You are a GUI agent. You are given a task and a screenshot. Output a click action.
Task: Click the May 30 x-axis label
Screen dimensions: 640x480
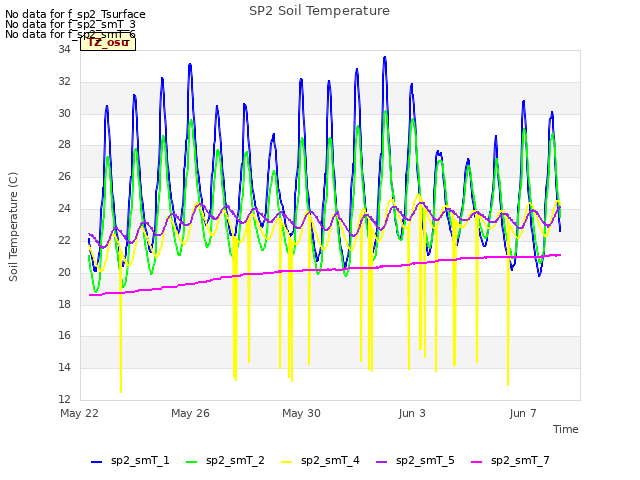click(x=301, y=413)
